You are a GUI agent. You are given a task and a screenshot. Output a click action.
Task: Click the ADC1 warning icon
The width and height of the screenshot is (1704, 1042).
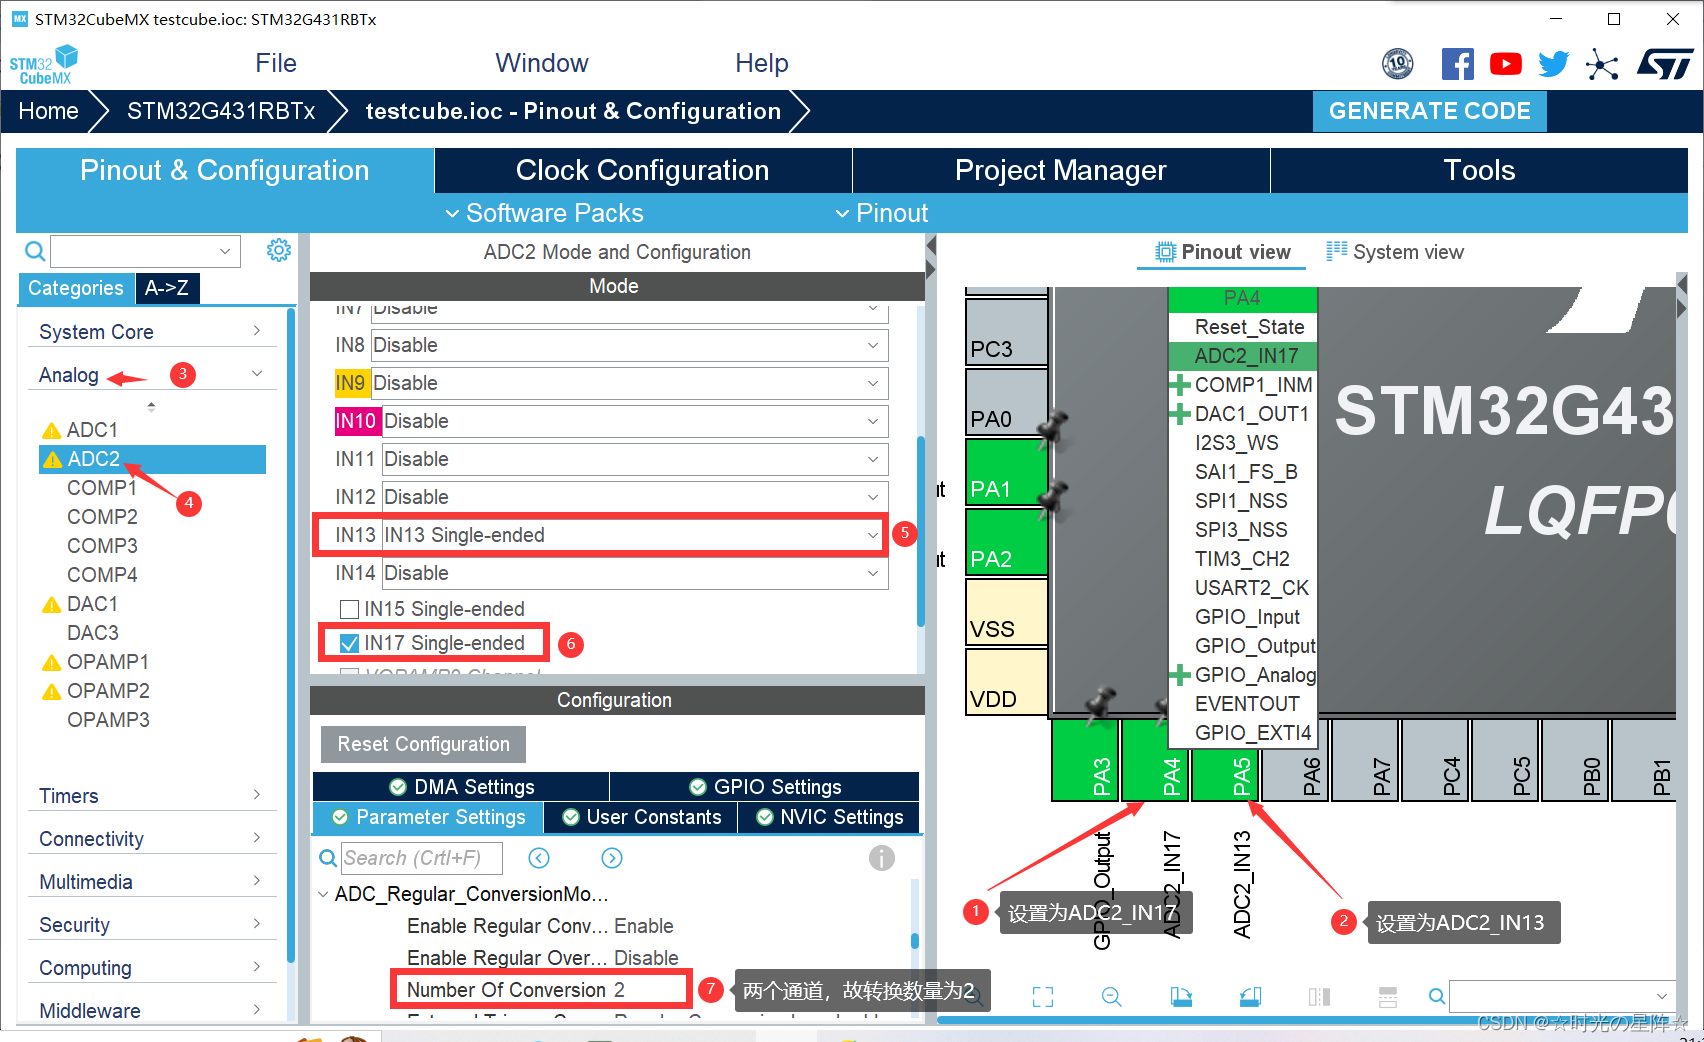(x=51, y=431)
